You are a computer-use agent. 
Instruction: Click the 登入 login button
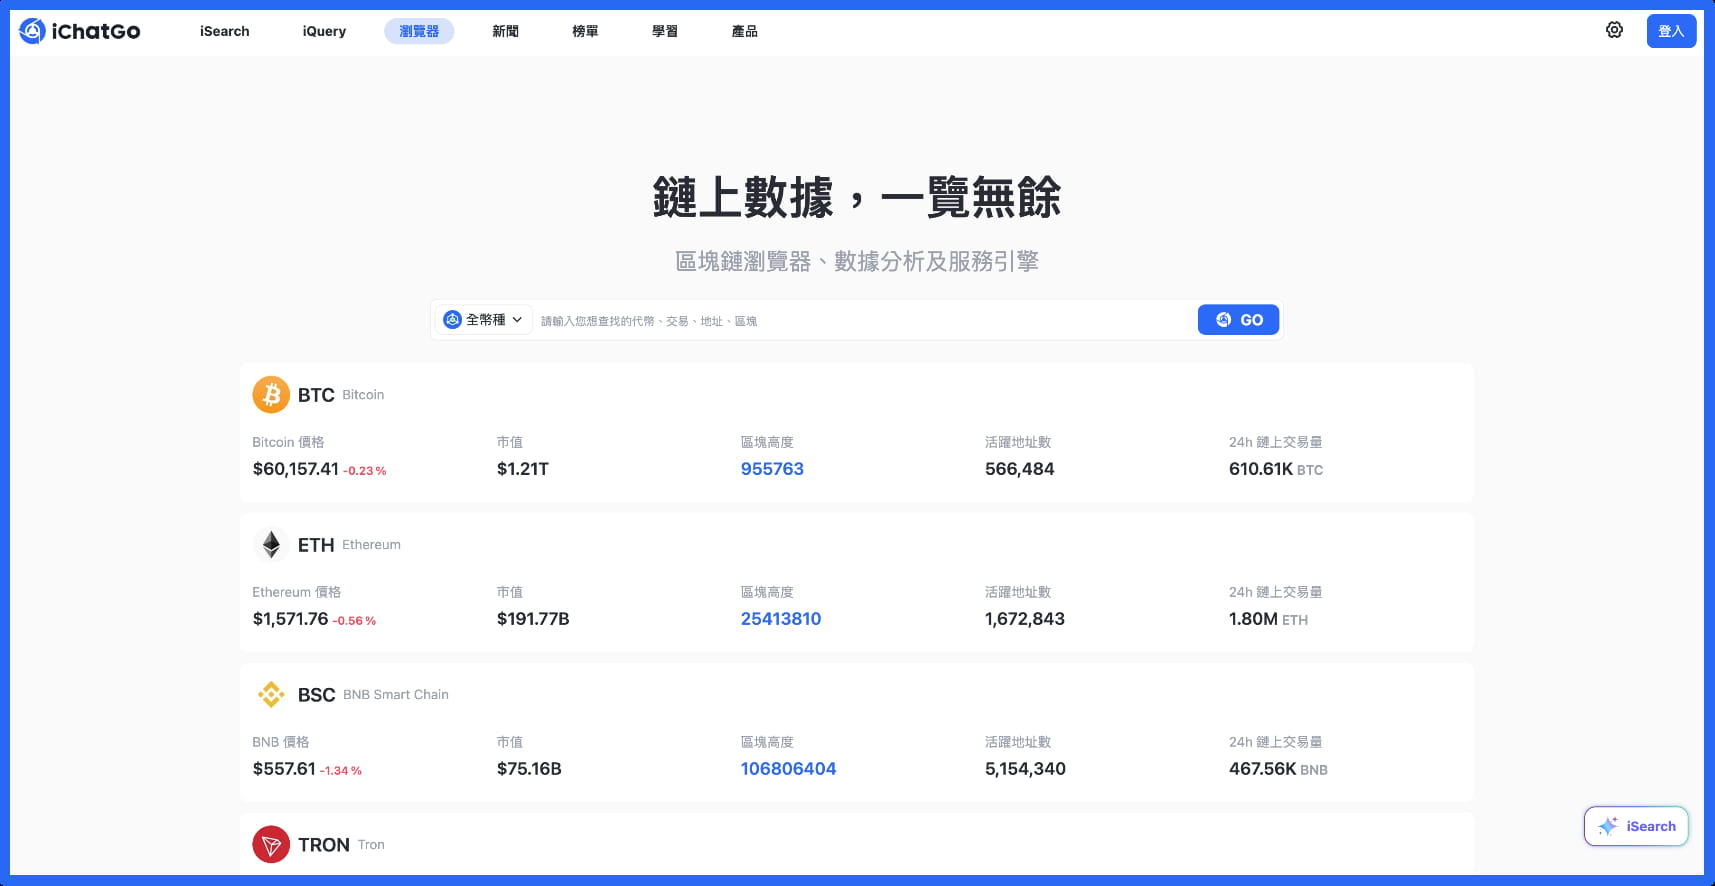click(1671, 31)
